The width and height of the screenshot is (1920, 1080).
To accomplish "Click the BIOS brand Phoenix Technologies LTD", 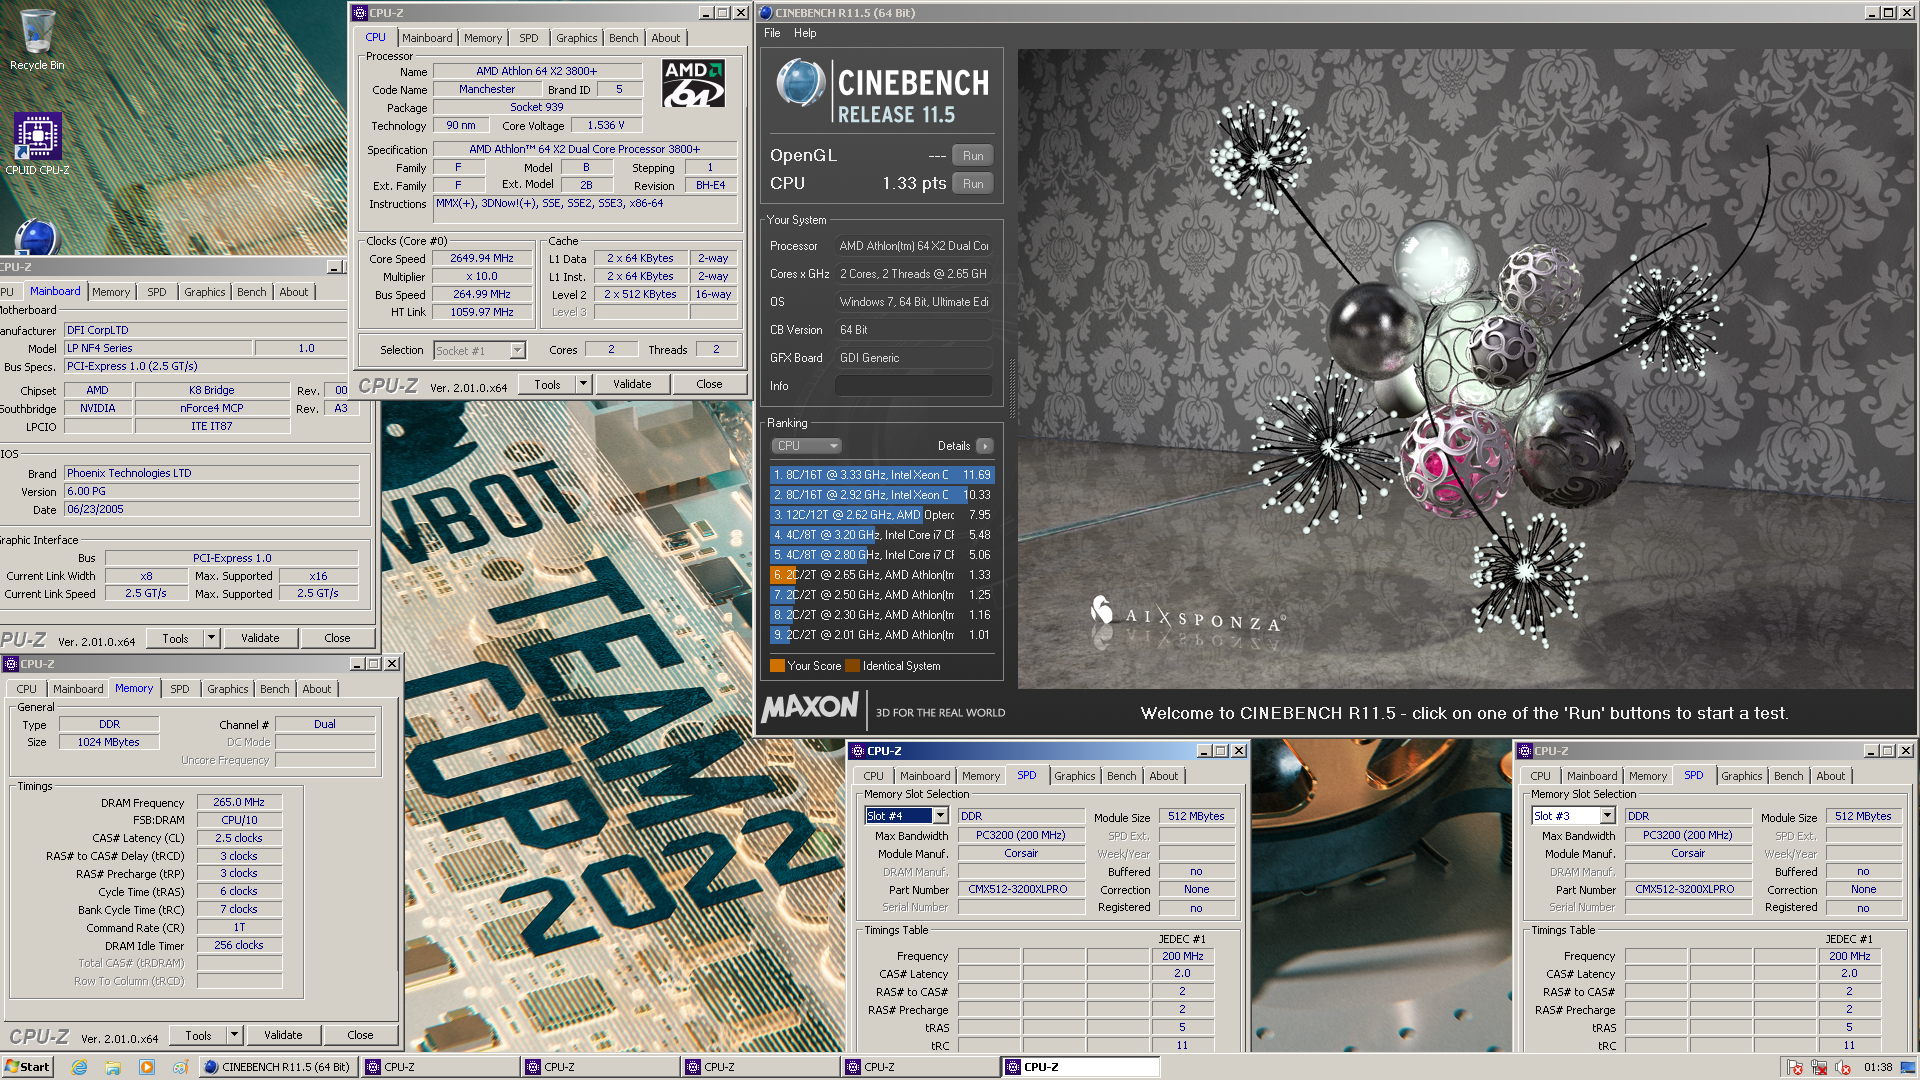I will click(211, 473).
